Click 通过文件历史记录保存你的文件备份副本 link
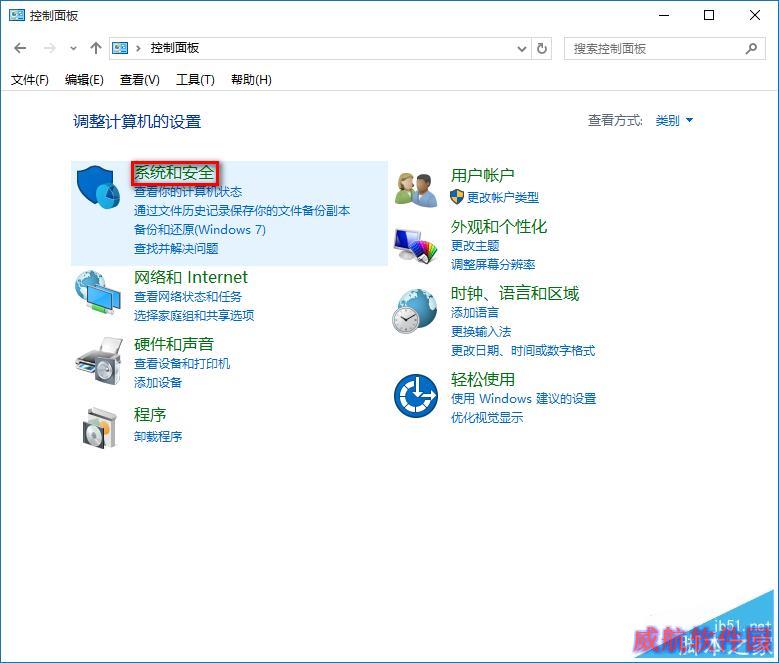The width and height of the screenshot is (779, 663). 242,211
